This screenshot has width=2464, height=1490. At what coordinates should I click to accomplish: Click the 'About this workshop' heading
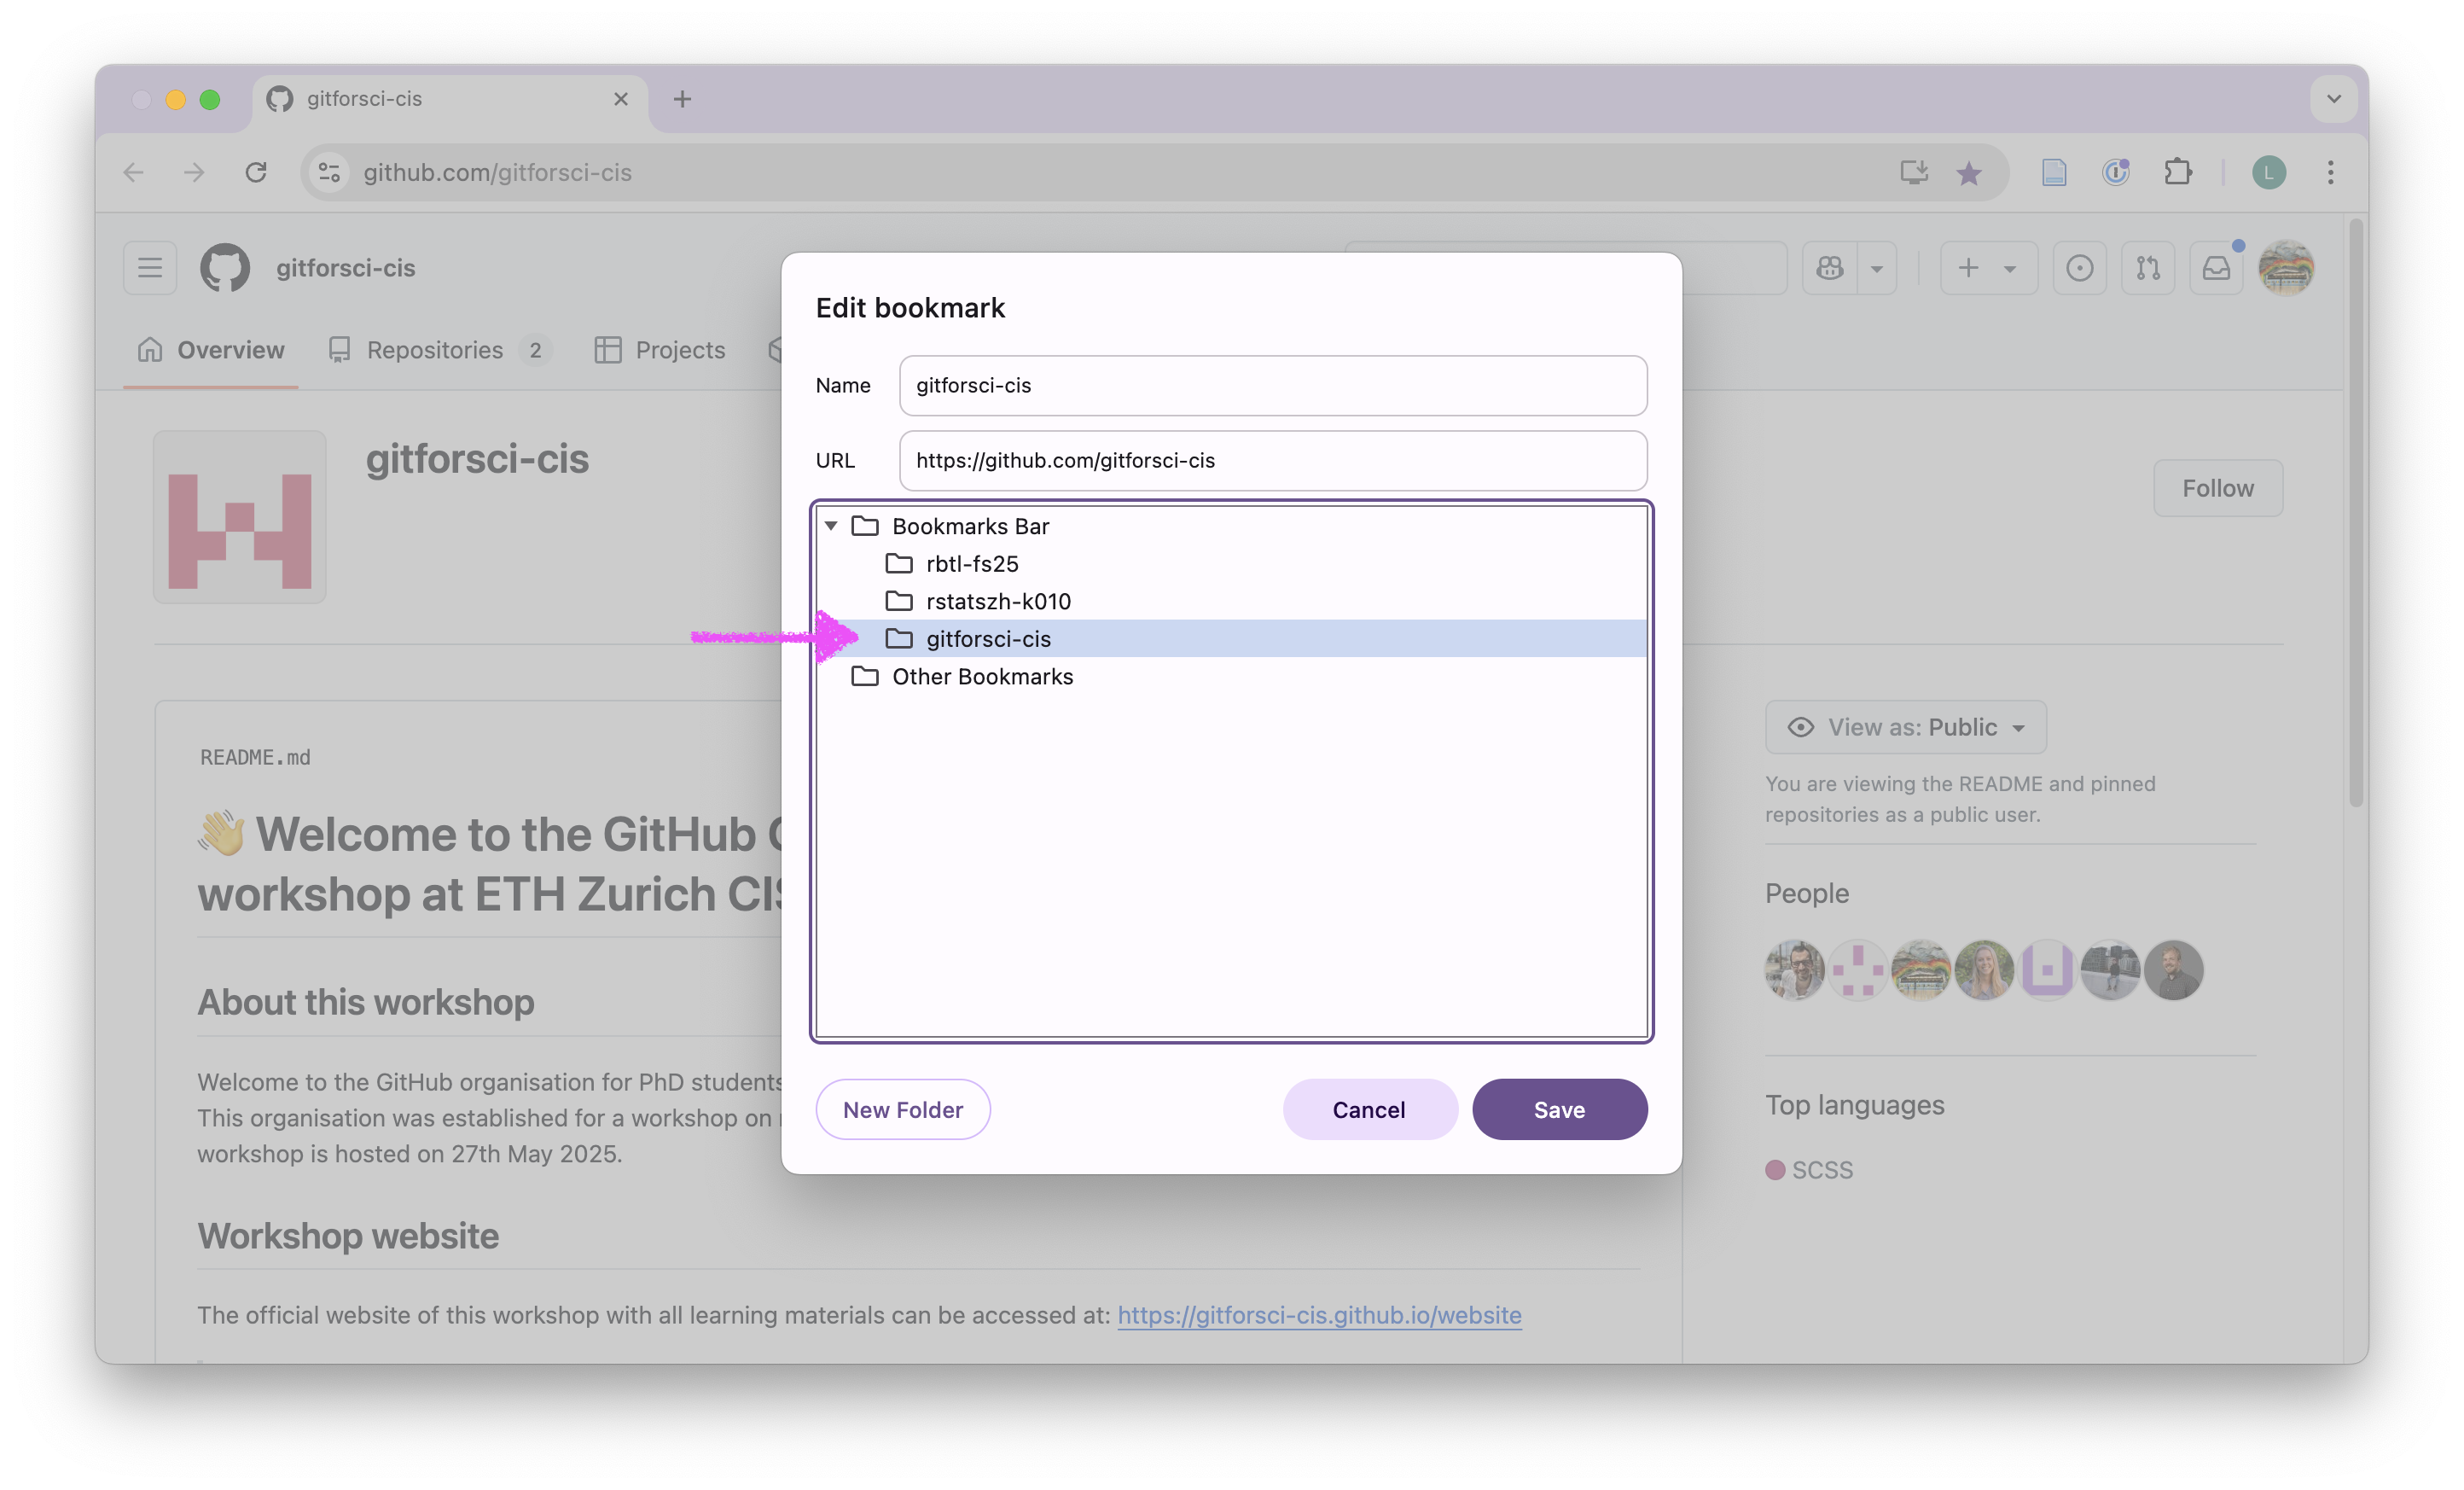coord(366,1002)
